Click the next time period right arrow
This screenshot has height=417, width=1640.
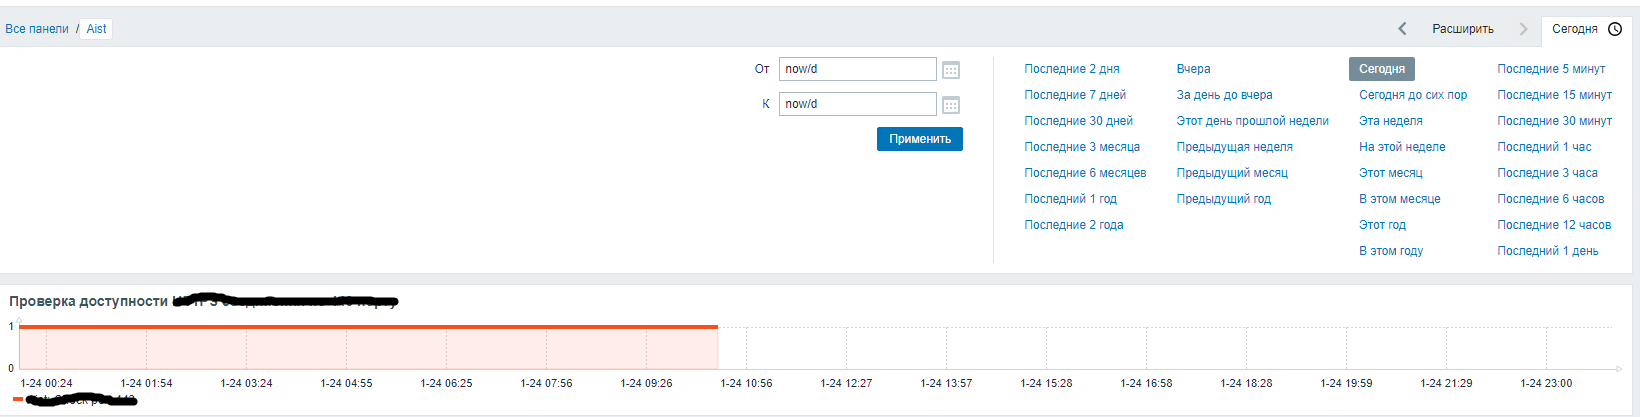tap(1523, 29)
